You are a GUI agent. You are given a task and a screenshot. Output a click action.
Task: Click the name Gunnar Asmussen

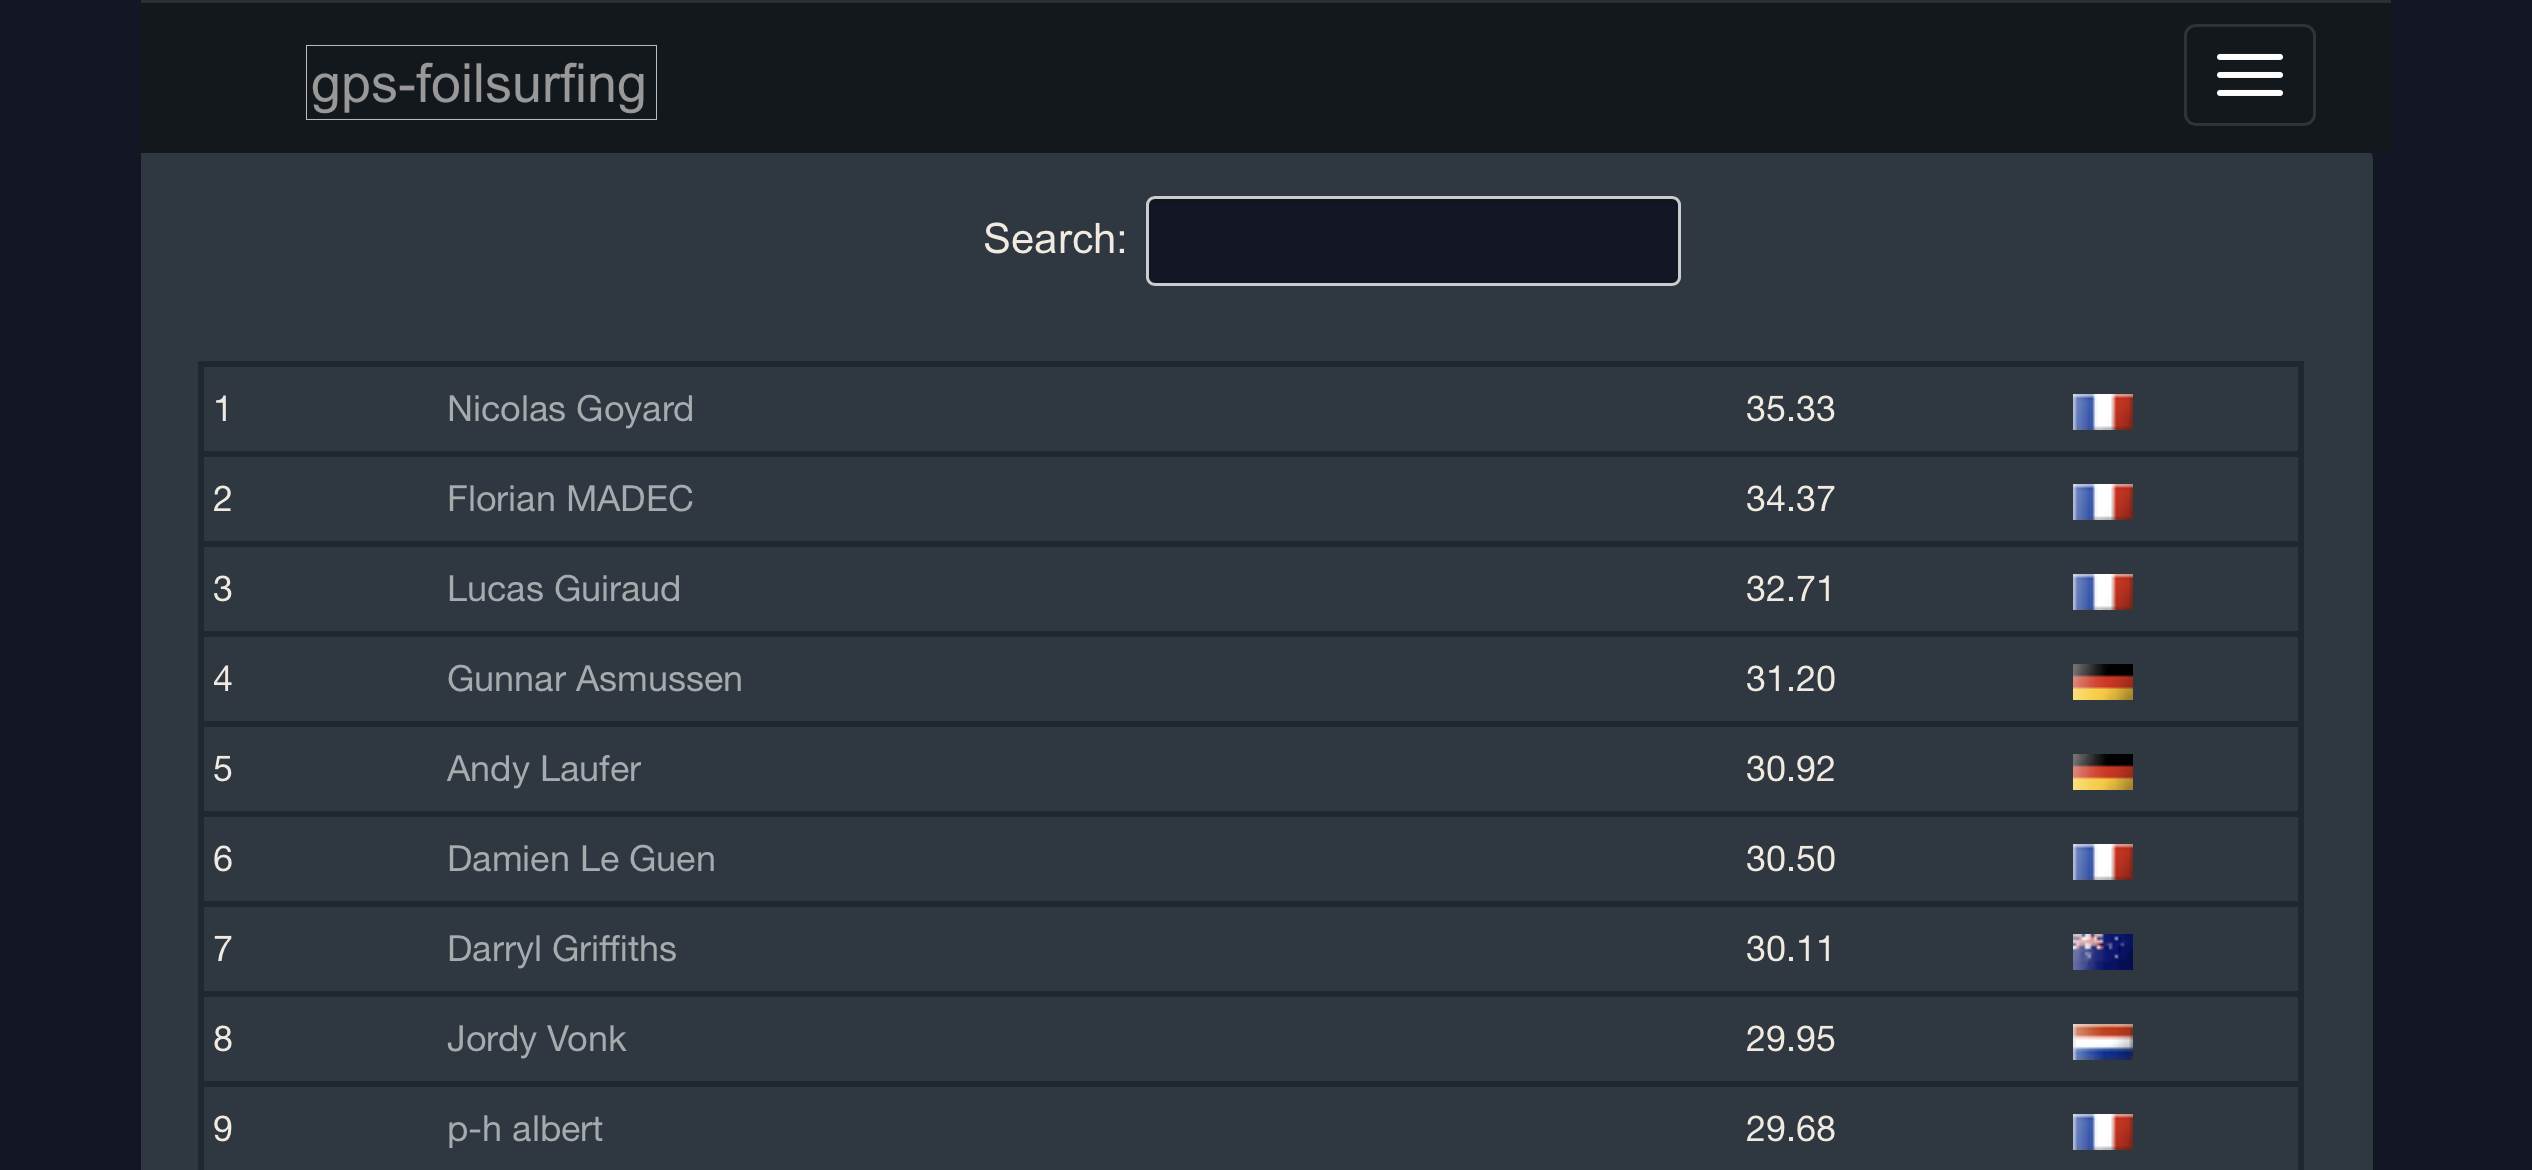594,679
